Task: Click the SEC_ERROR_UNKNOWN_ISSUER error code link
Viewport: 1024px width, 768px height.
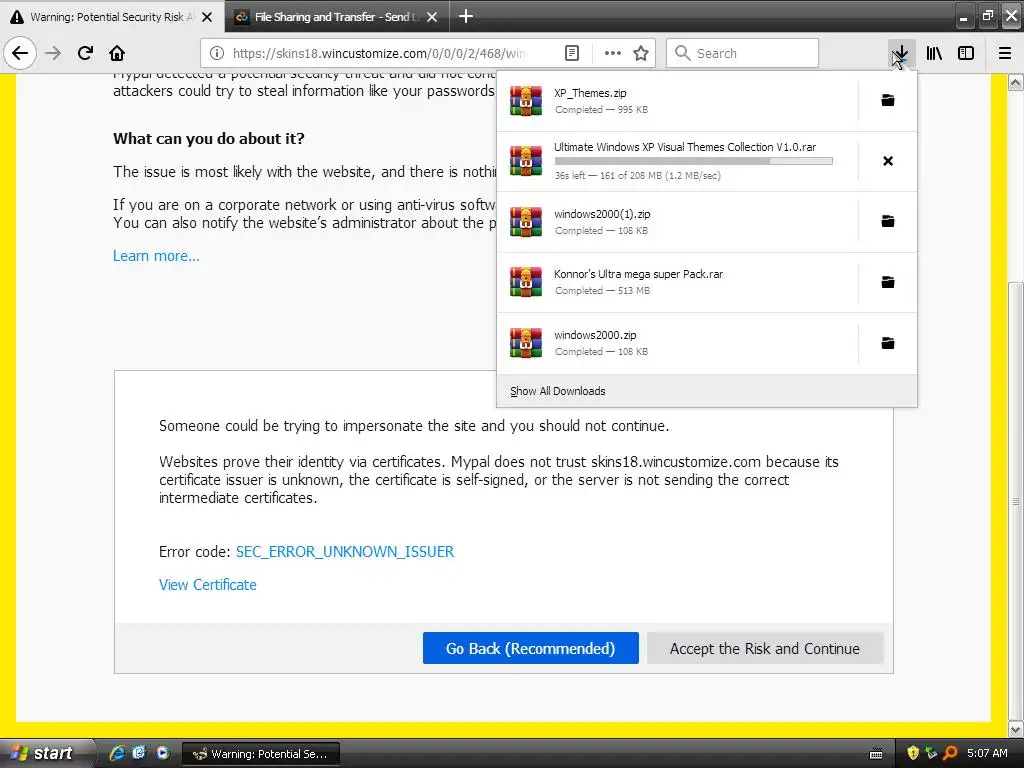Action: point(345,552)
